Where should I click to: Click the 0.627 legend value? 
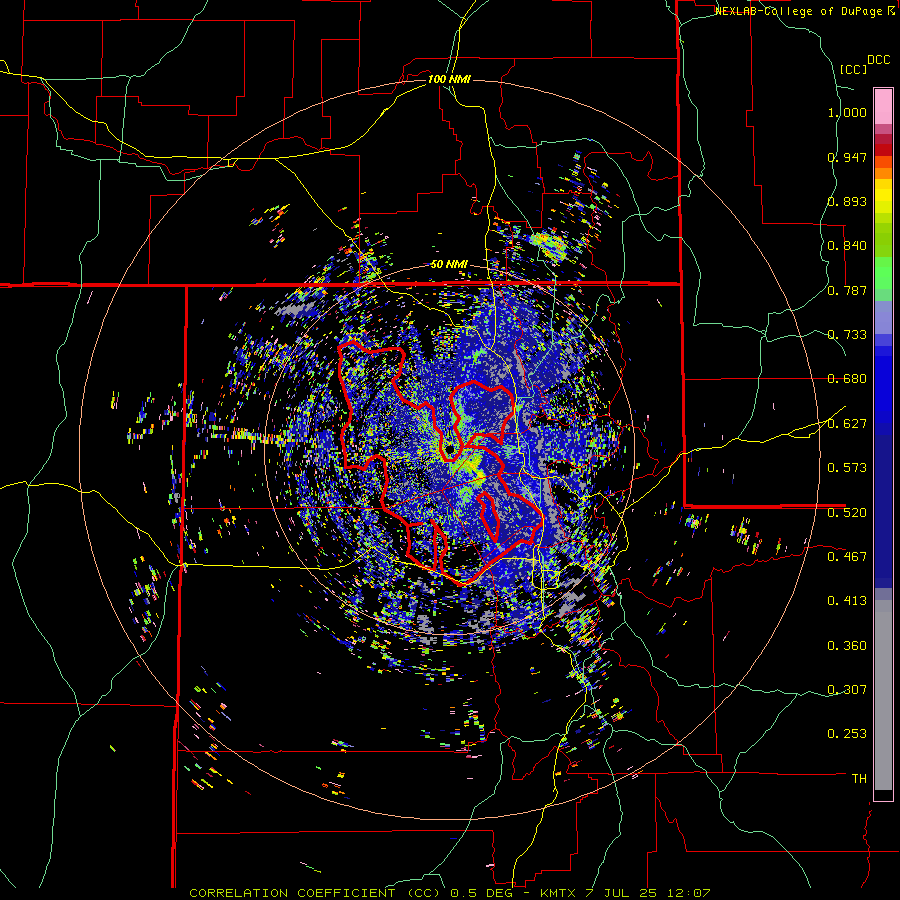tap(847, 424)
